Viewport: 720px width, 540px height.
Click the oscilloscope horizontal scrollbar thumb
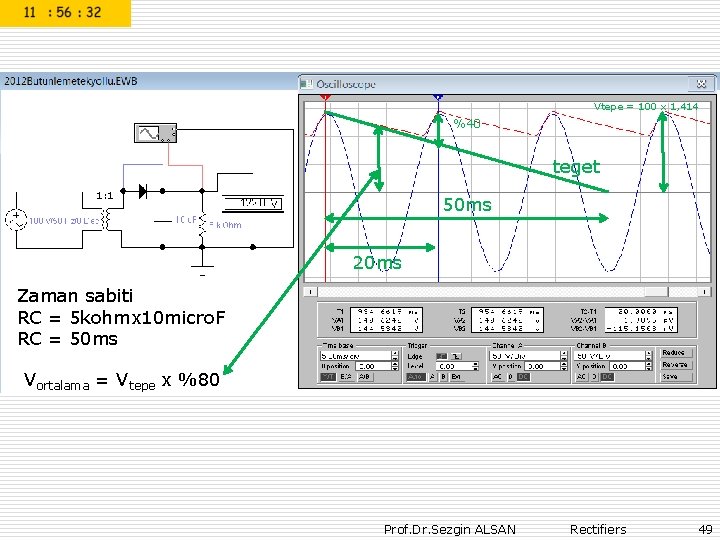coord(657,292)
